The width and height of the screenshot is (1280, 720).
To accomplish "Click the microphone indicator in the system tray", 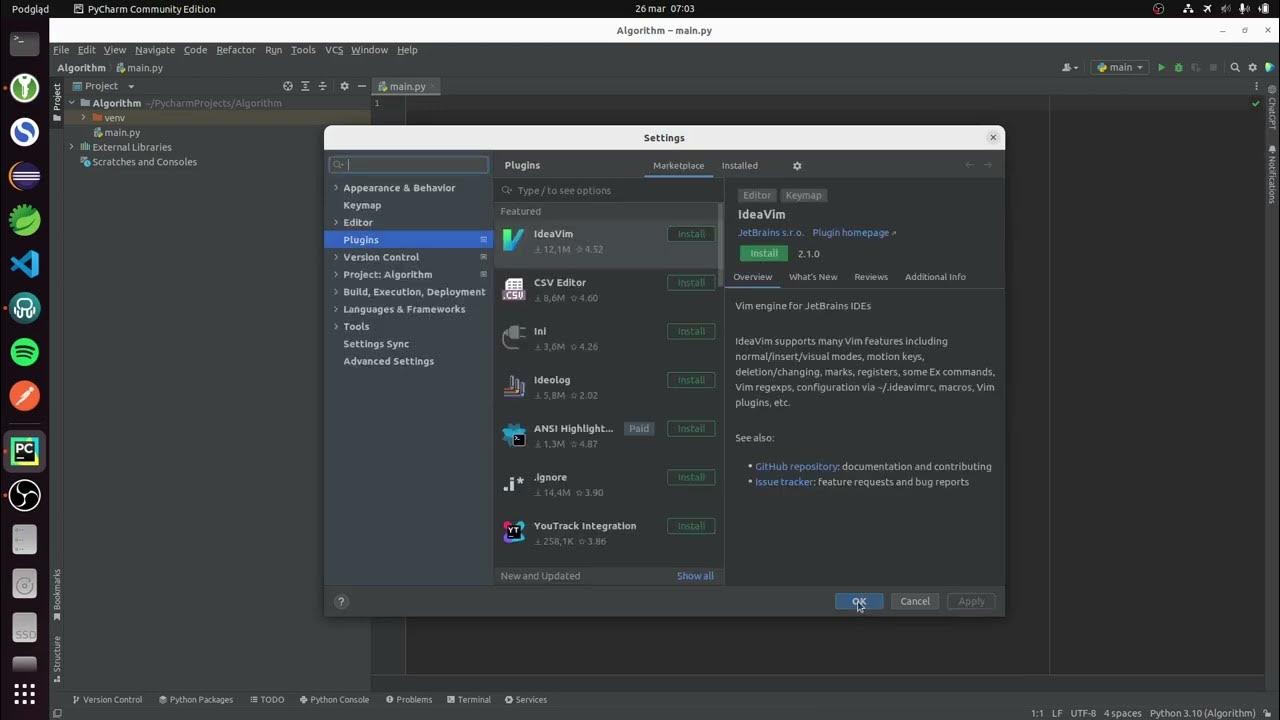I will pyautogui.click(x=1244, y=9).
